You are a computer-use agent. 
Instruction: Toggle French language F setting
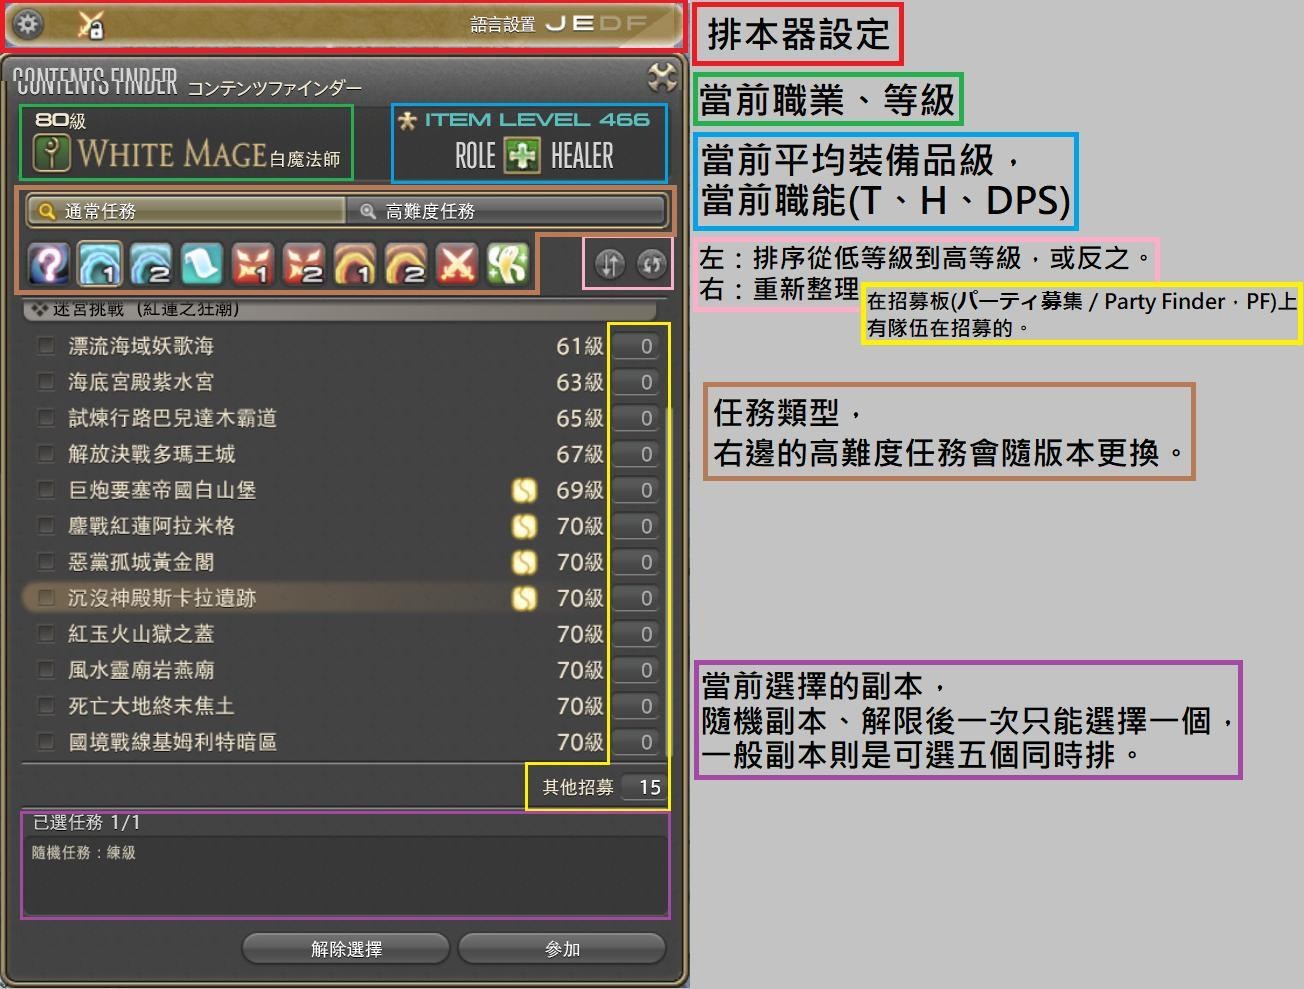[x=636, y=23]
